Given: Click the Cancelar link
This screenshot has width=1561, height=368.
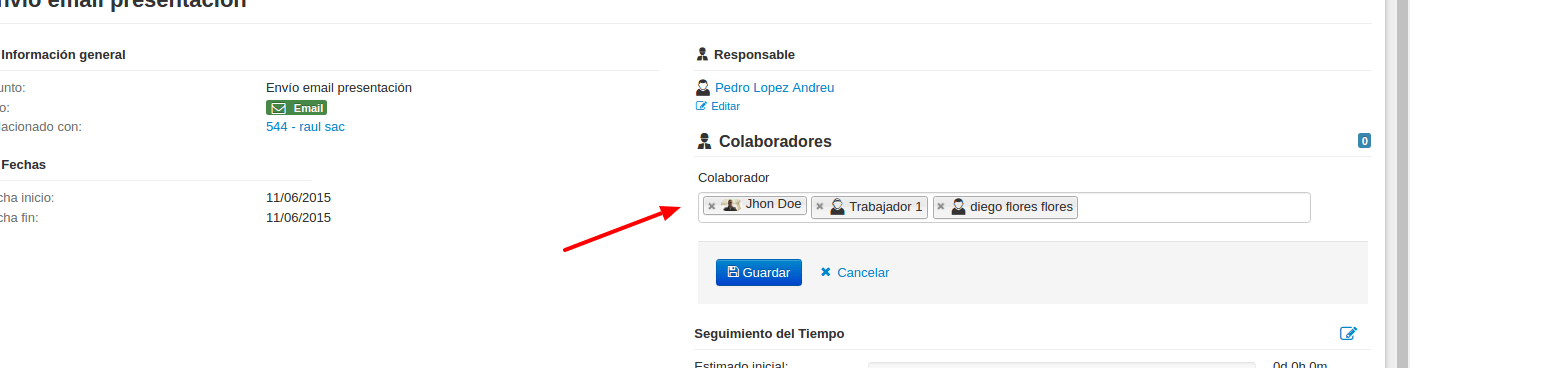Looking at the screenshot, I should pos(855,272).
